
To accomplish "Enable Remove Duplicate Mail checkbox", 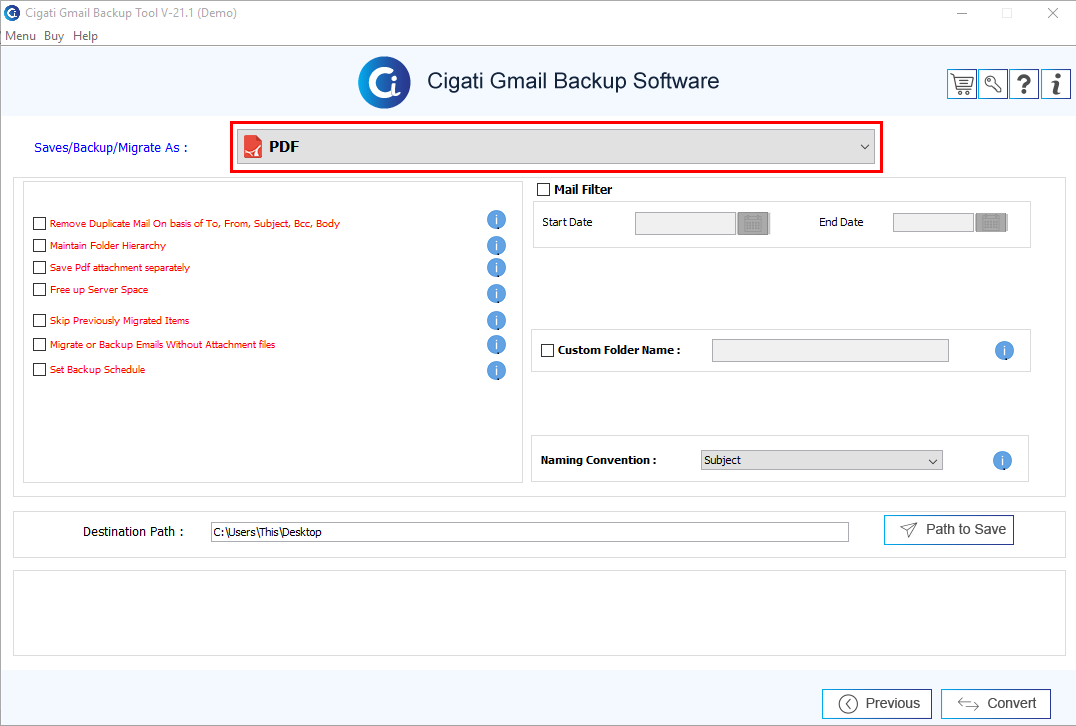I will 39,224.
